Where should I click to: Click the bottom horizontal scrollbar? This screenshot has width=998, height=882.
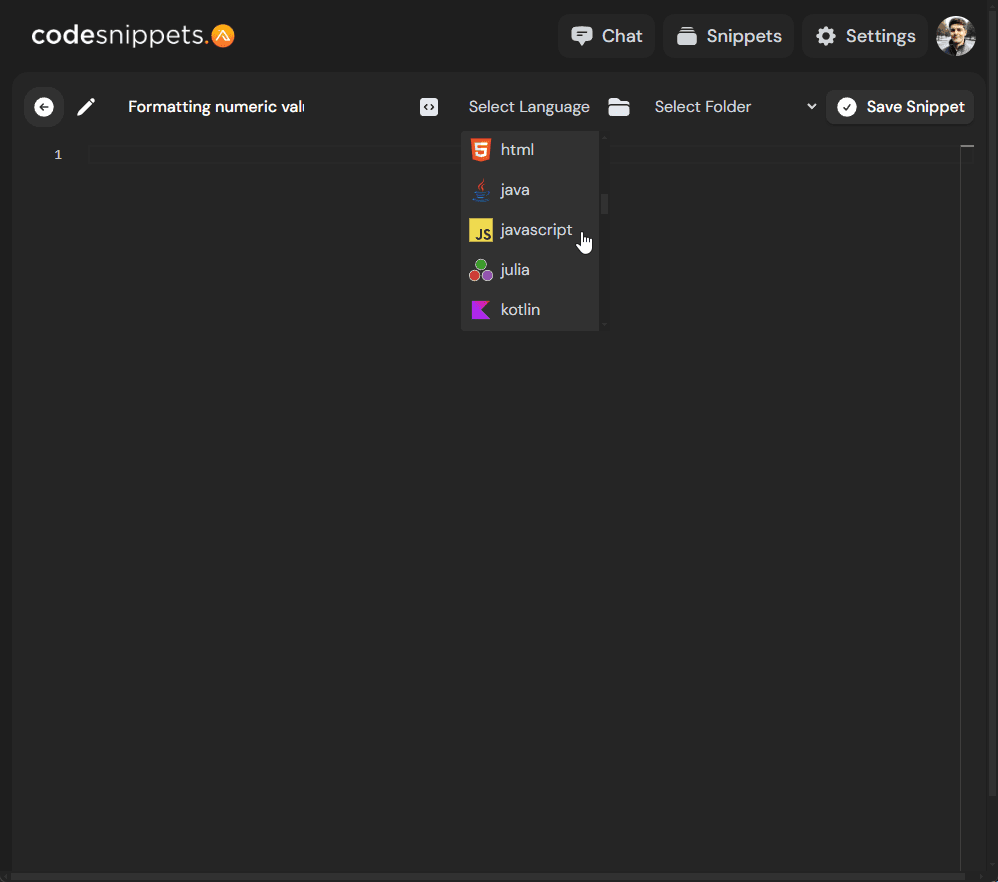coord(488,877)
